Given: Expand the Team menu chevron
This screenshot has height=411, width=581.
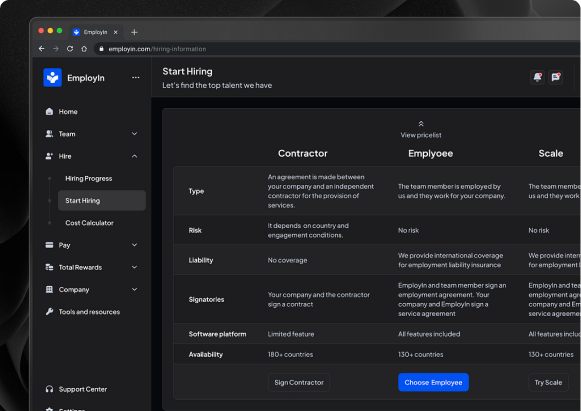Looking at the screenshot, I should click(135, 134).
